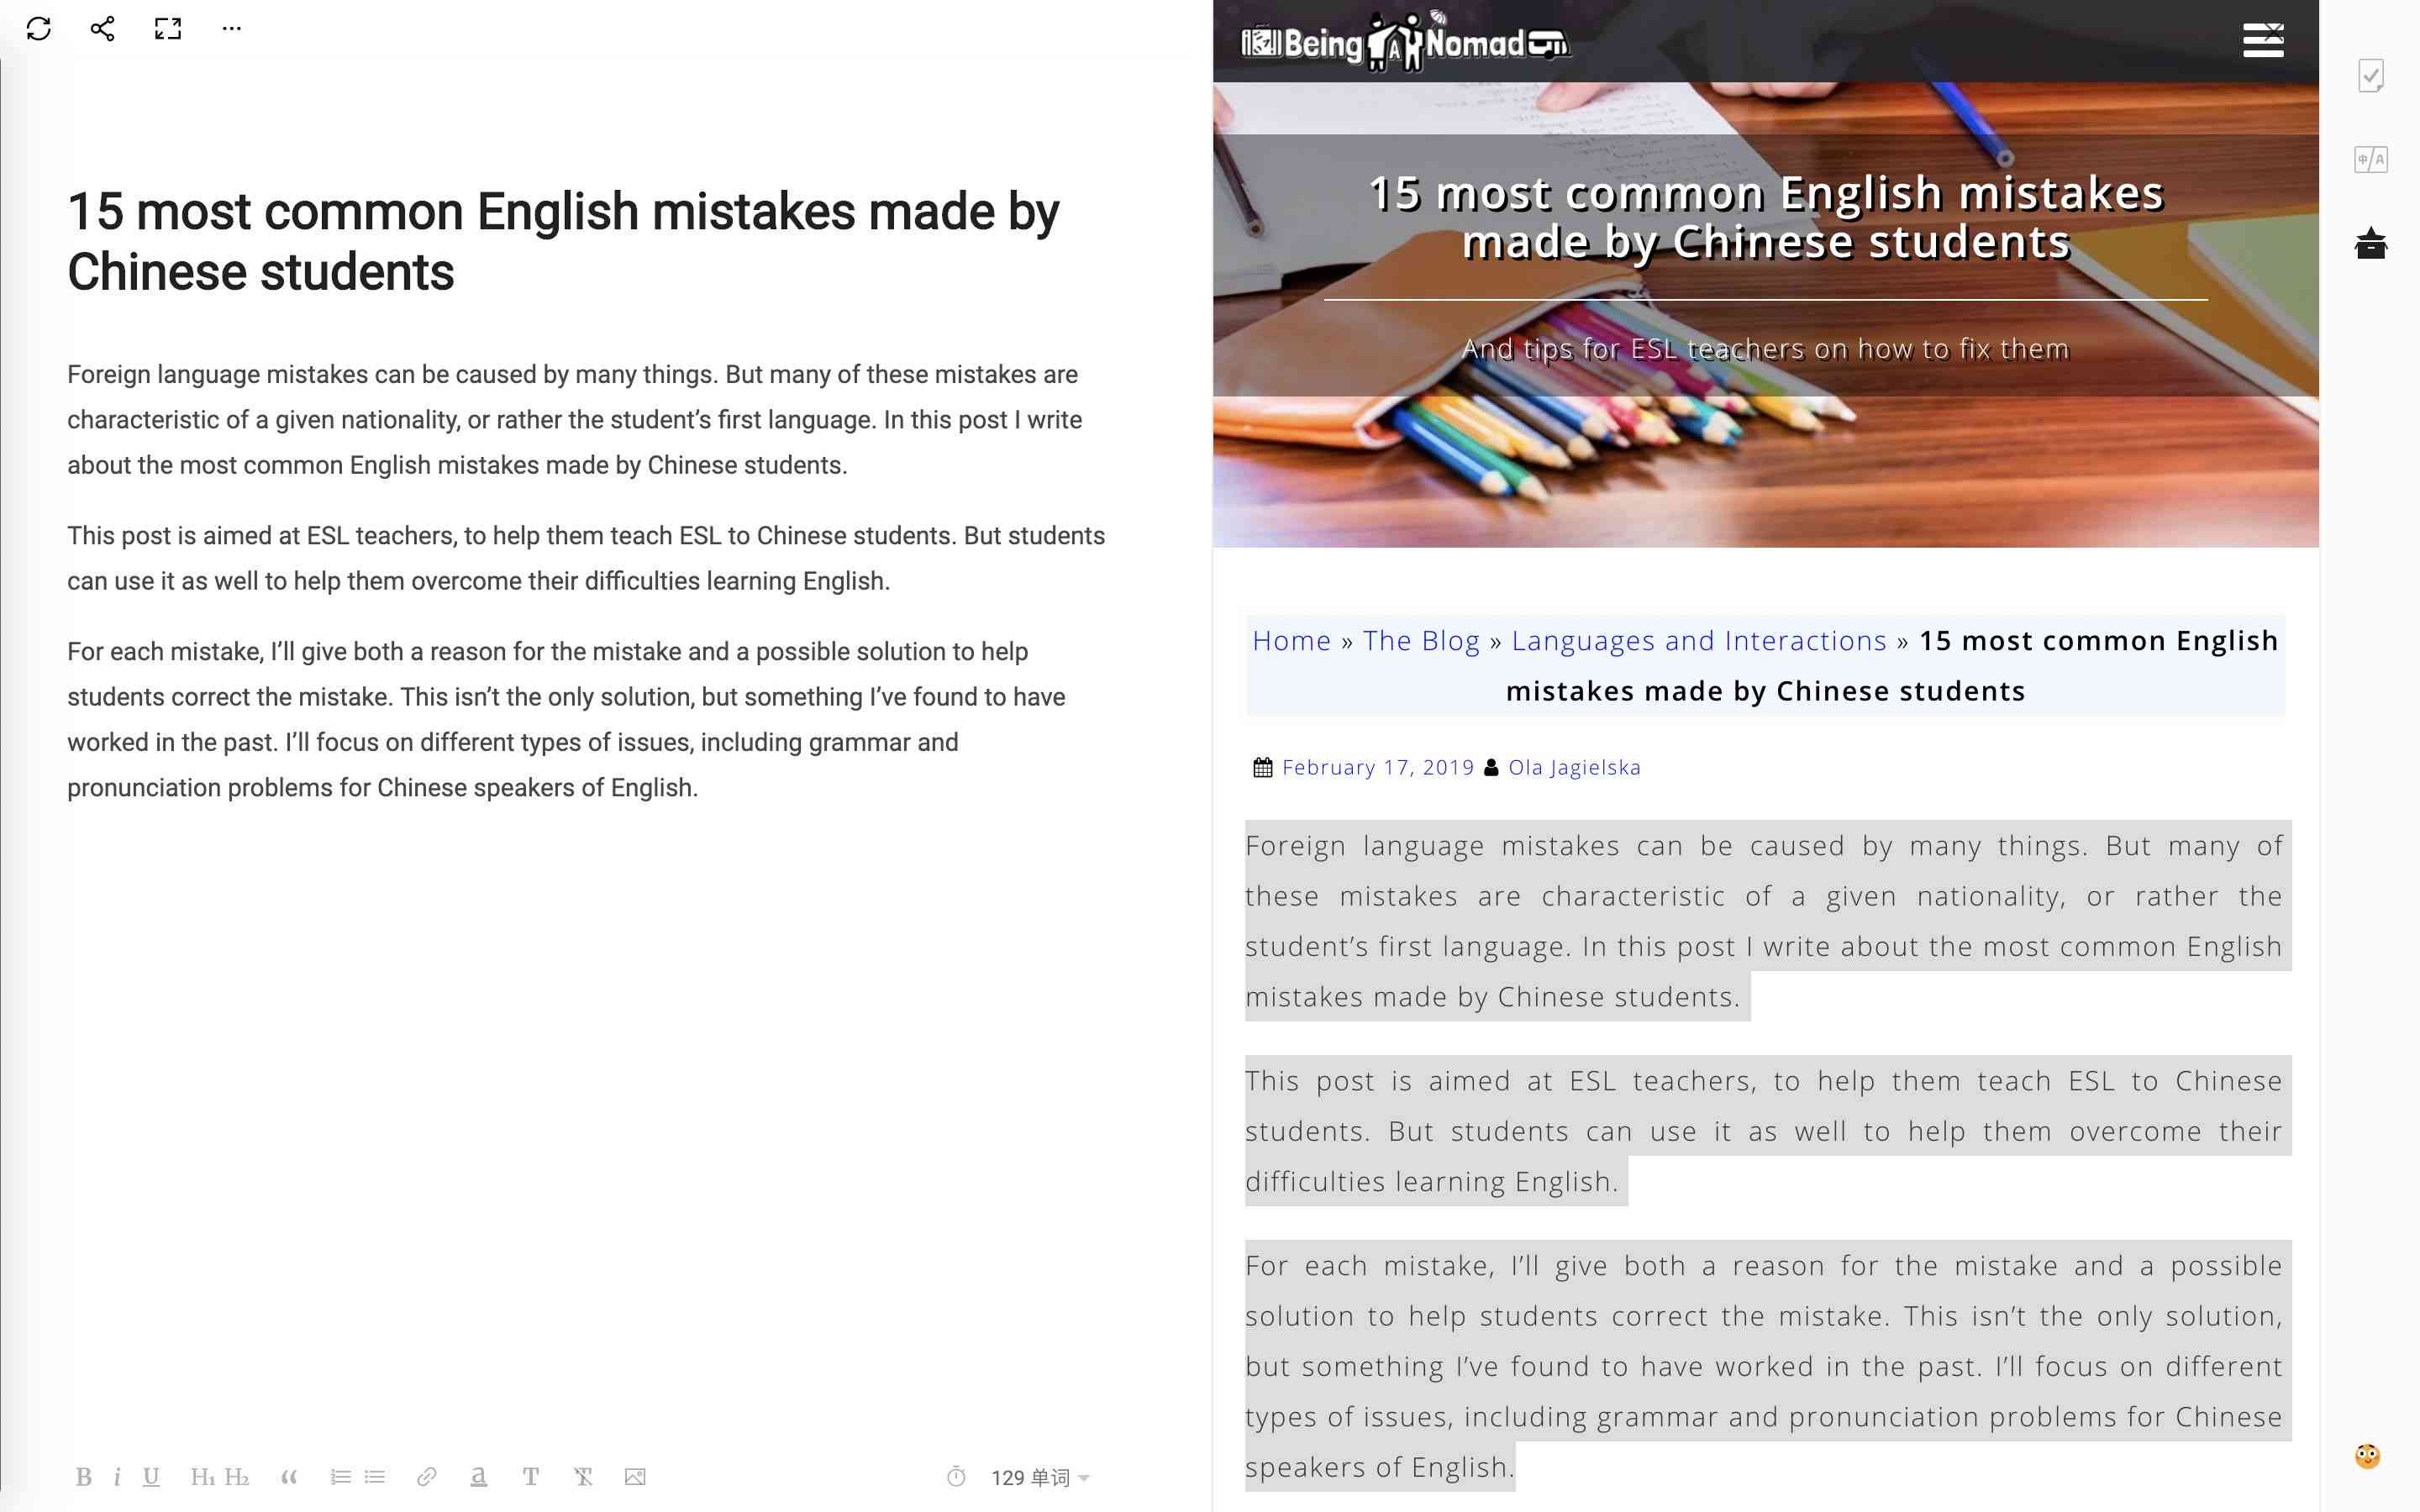Open the hamburger navigation menu

coord(2265,39)
